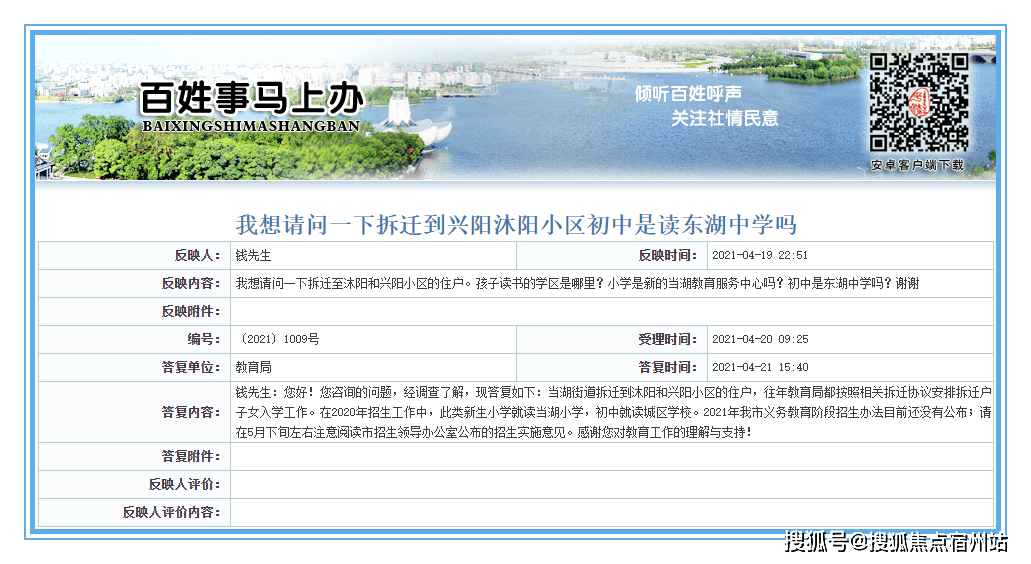The height and width of the screenshot is (564, 1031).
Task: Click the 答复时间 label
Action: coord(667,367)
